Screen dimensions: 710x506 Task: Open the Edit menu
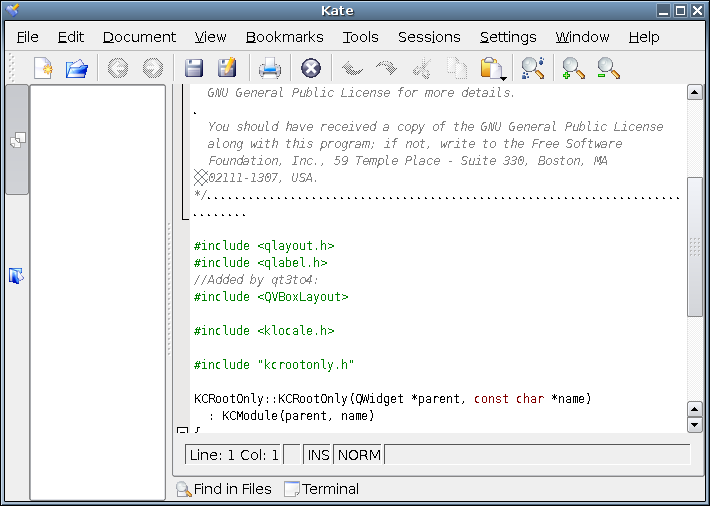[x=71, y=37]
